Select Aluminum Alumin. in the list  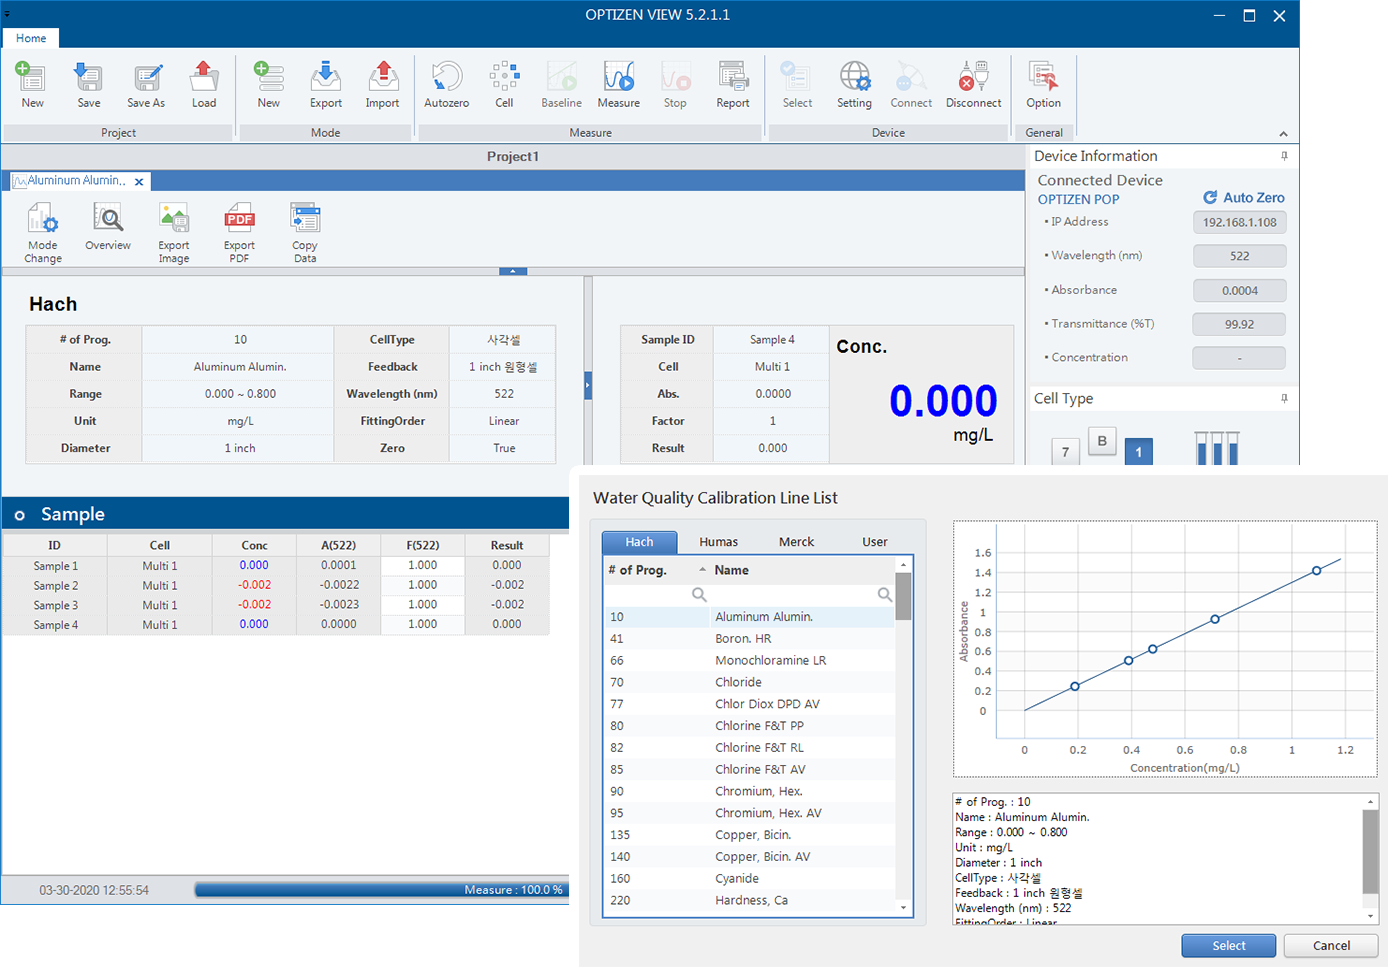coord(749,617)
